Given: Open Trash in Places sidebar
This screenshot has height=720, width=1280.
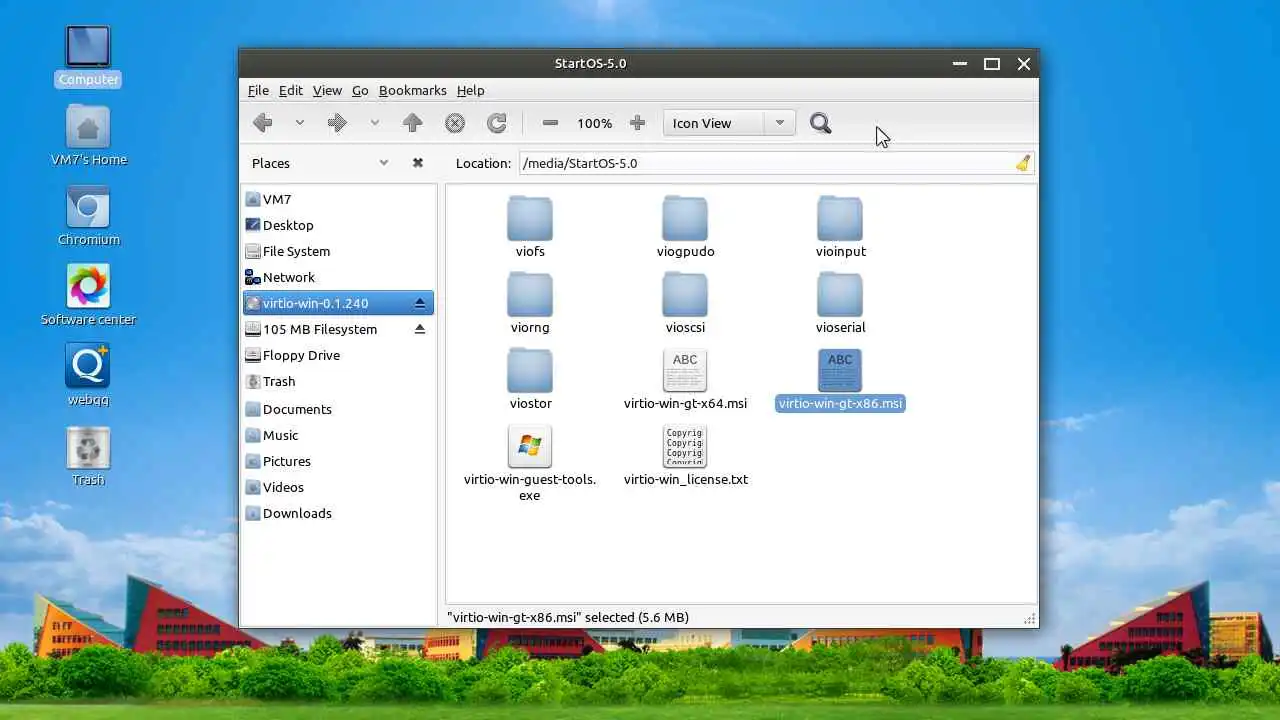Looking at the screenshot, I should tap(338, 381).
